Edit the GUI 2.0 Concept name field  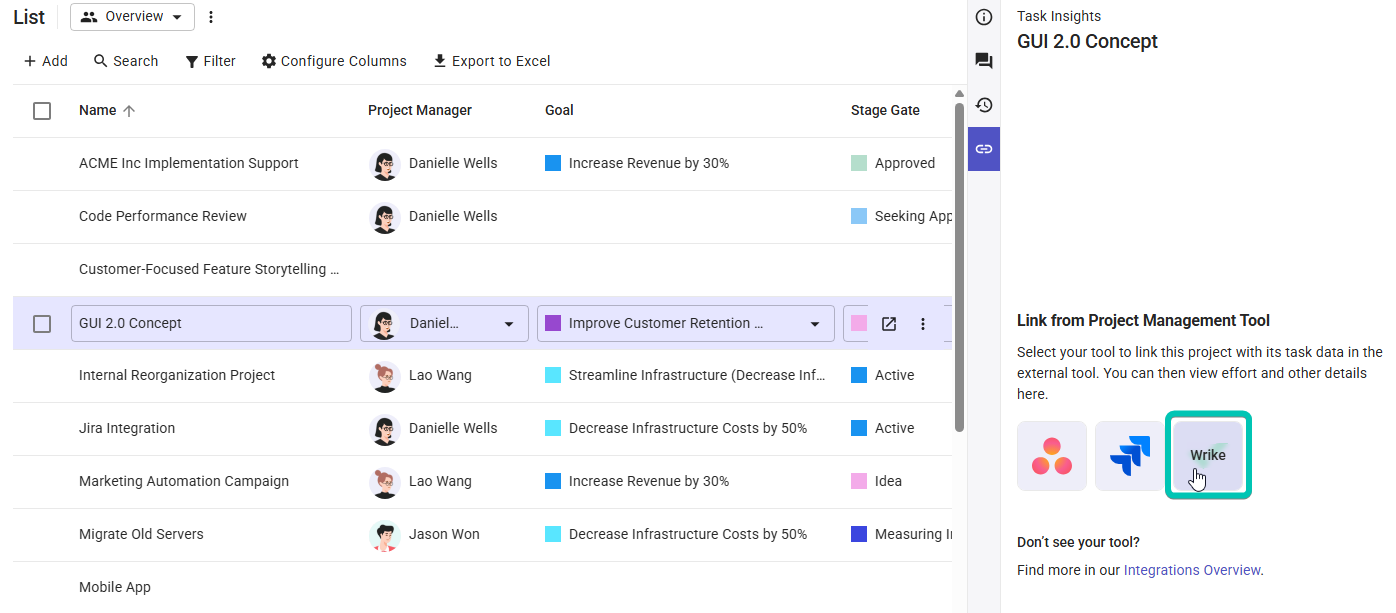[x=211, y=324]
